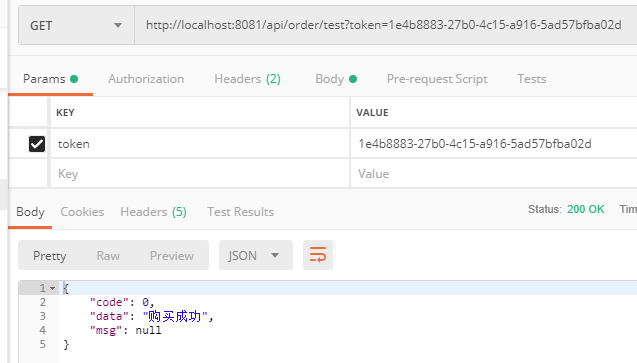
Task: Click the "msg" key in response
Action: click(106, 330)
